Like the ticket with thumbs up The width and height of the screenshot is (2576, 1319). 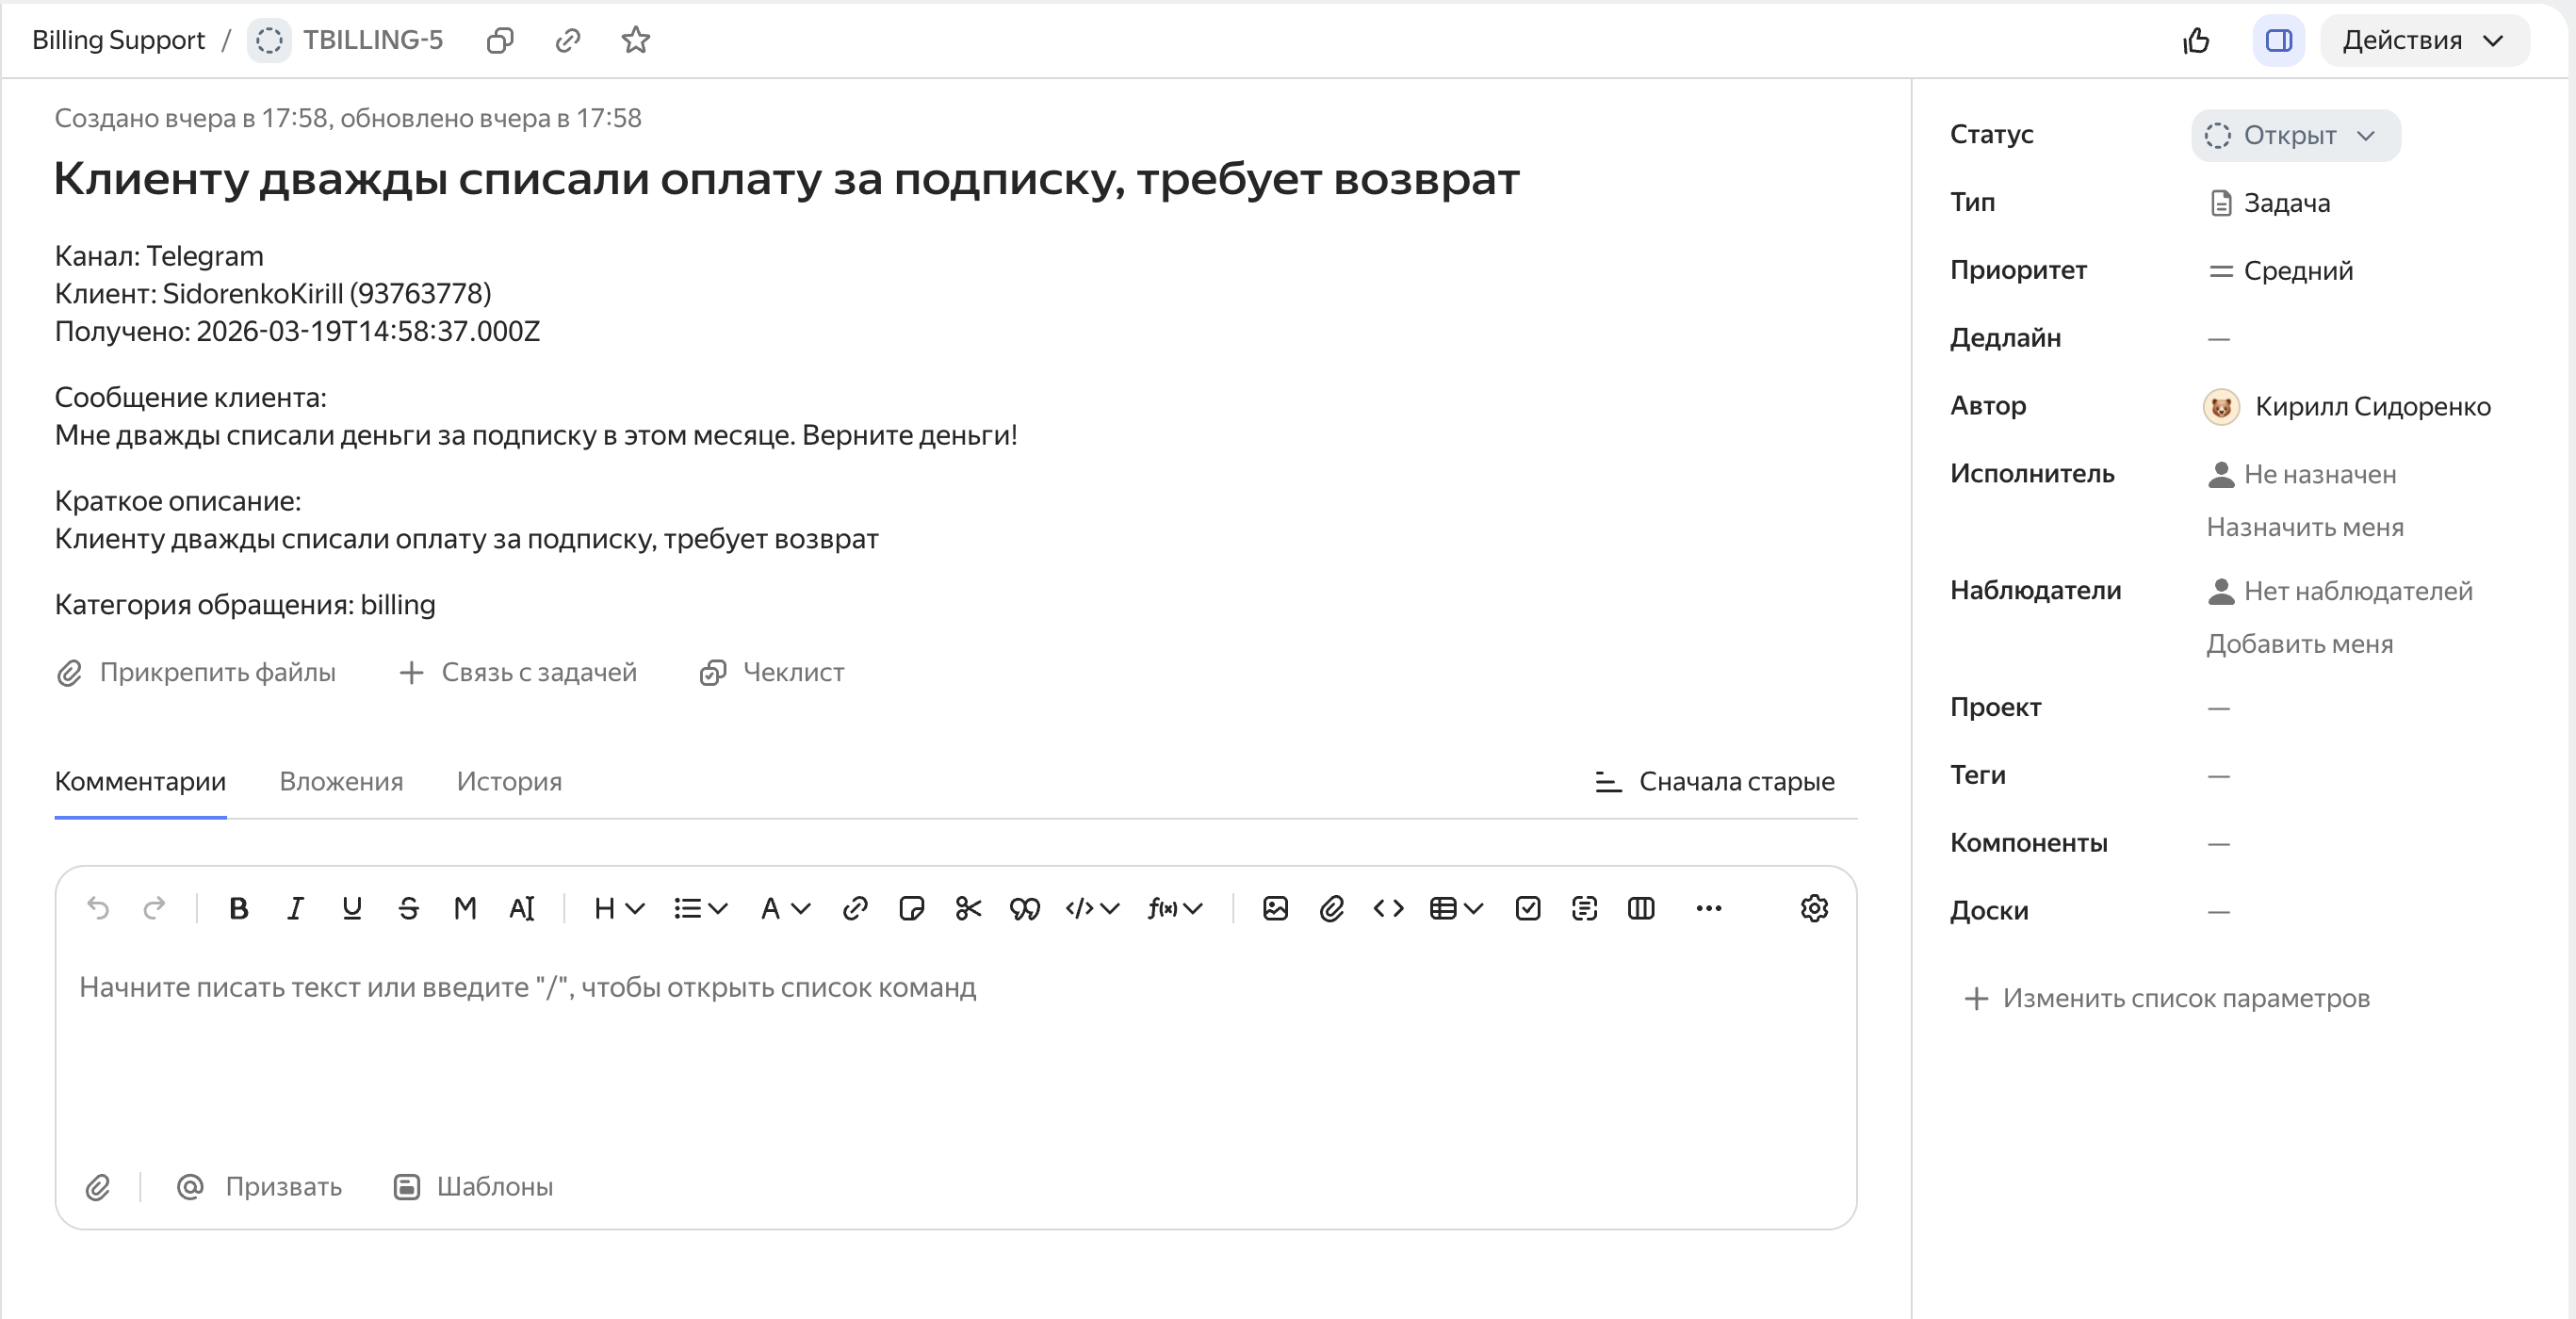pos(2196,40)
